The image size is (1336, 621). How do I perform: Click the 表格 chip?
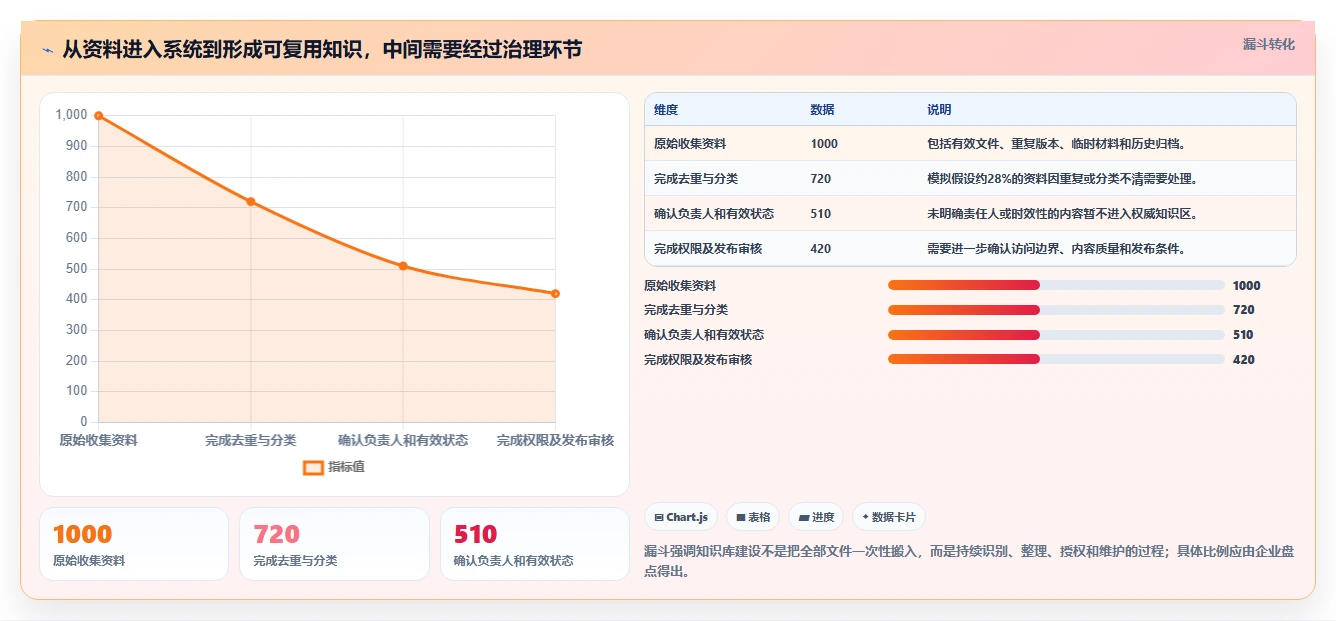(753, 517)
